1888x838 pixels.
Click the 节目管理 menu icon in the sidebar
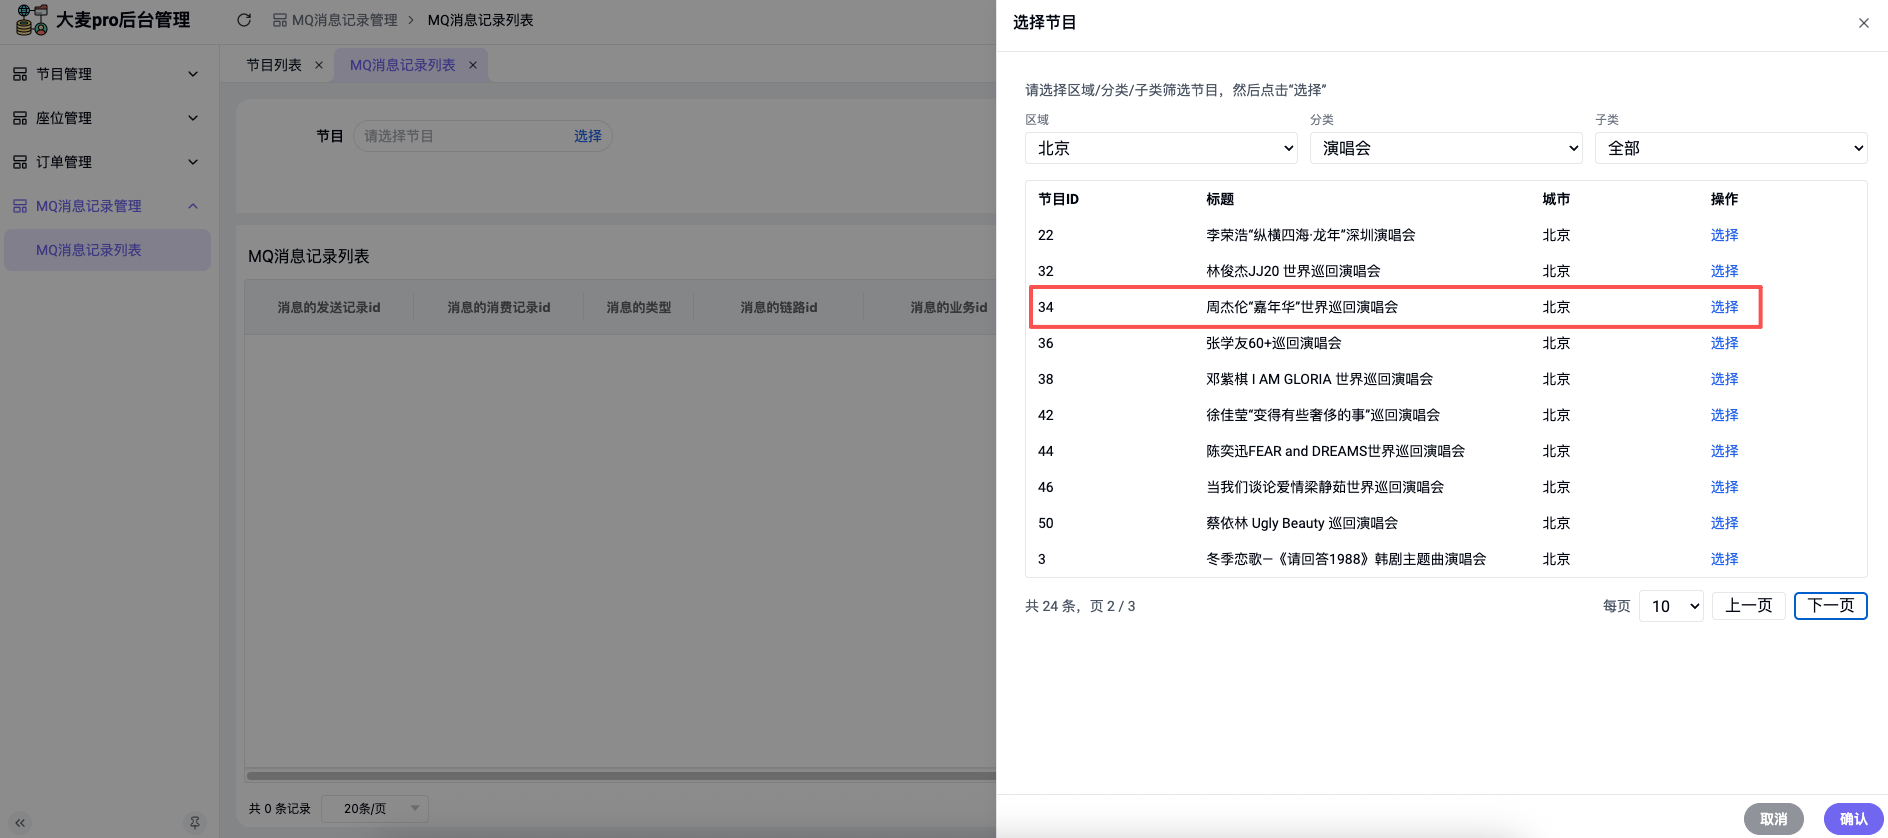pyautogui.click(x=20, y=74)
